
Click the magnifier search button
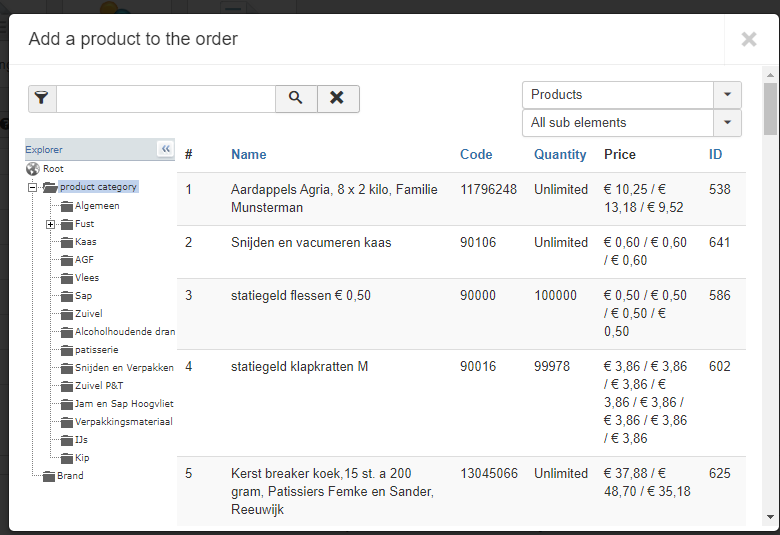tap(296, 98)
